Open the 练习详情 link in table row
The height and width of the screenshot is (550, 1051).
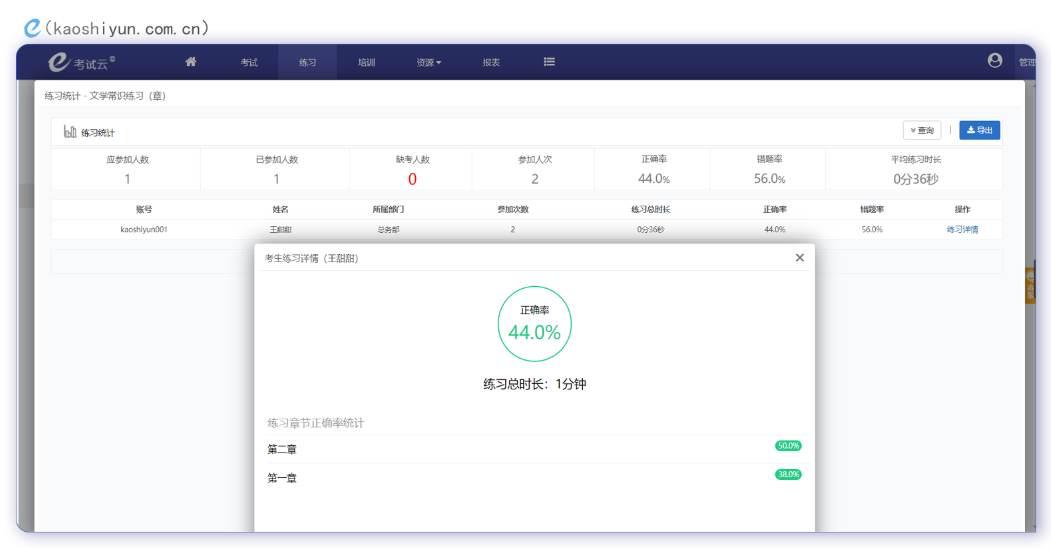coord(962,229)
